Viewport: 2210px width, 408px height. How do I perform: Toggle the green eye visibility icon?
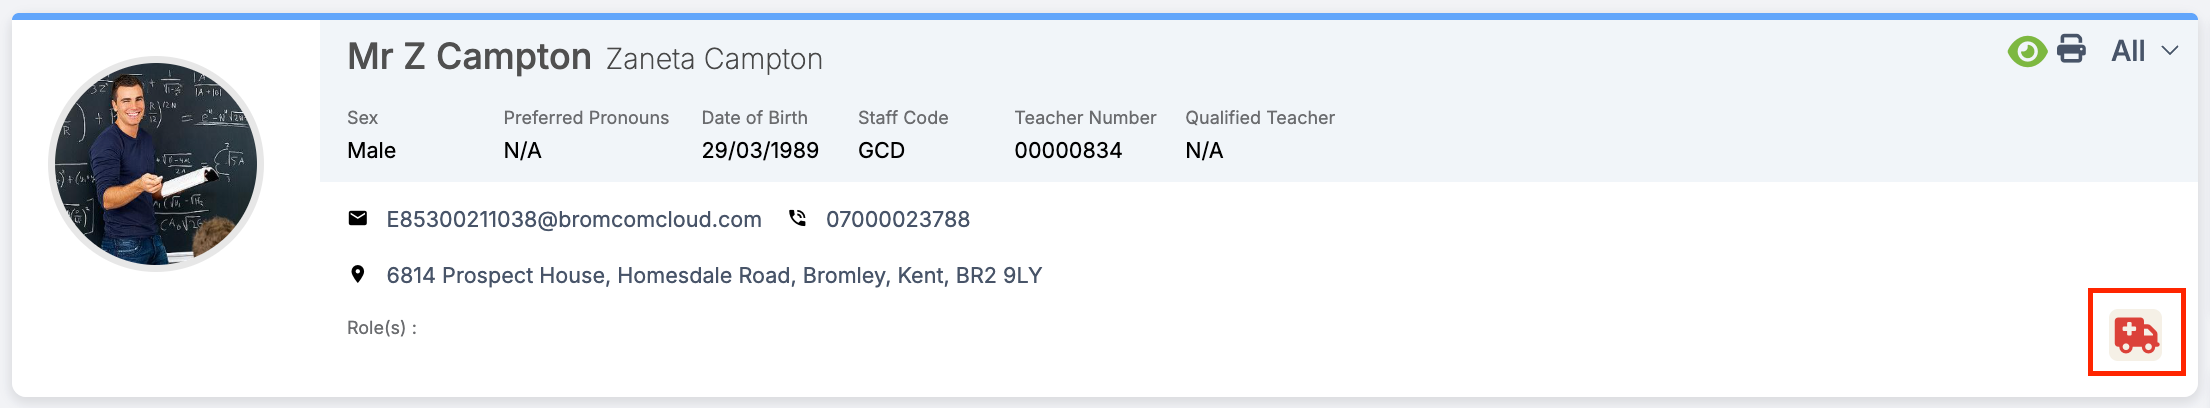pos(2027,51)
